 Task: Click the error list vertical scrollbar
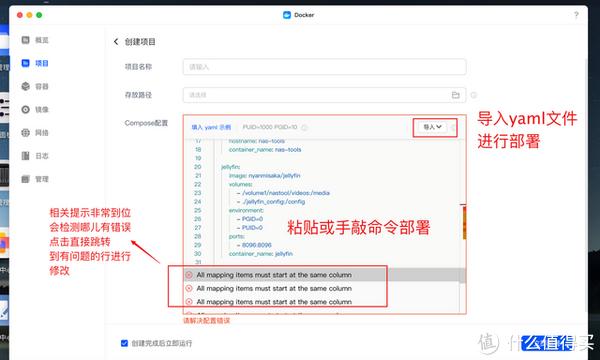coord(462,275)
